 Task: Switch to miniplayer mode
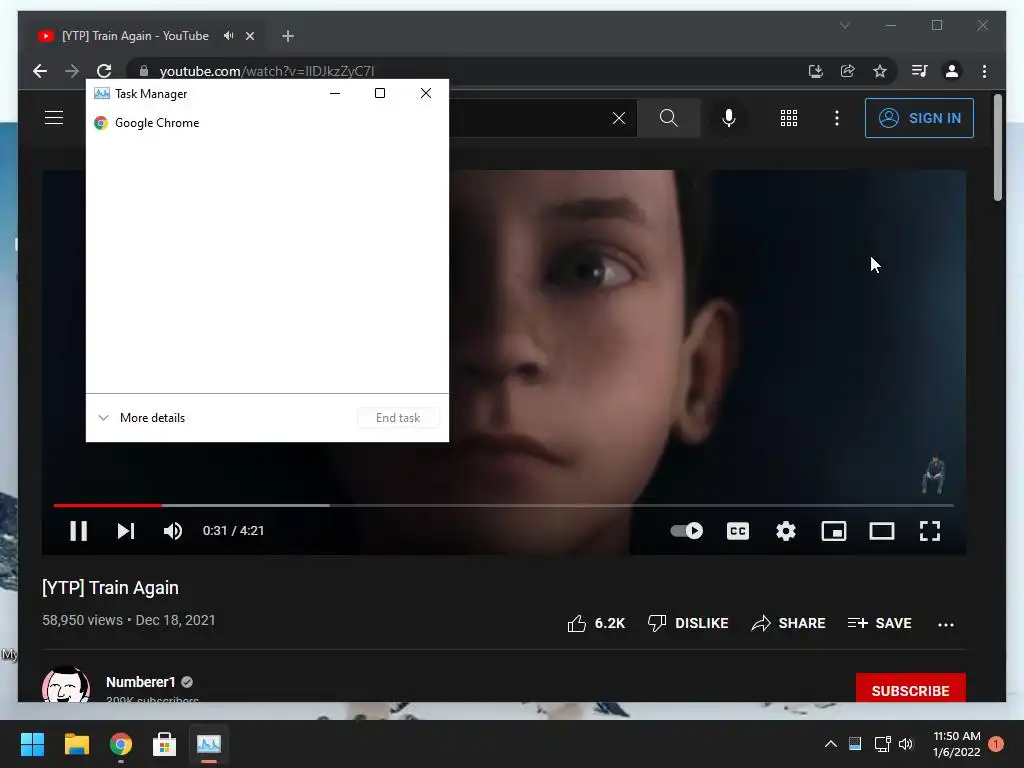[x=834, y=531]
